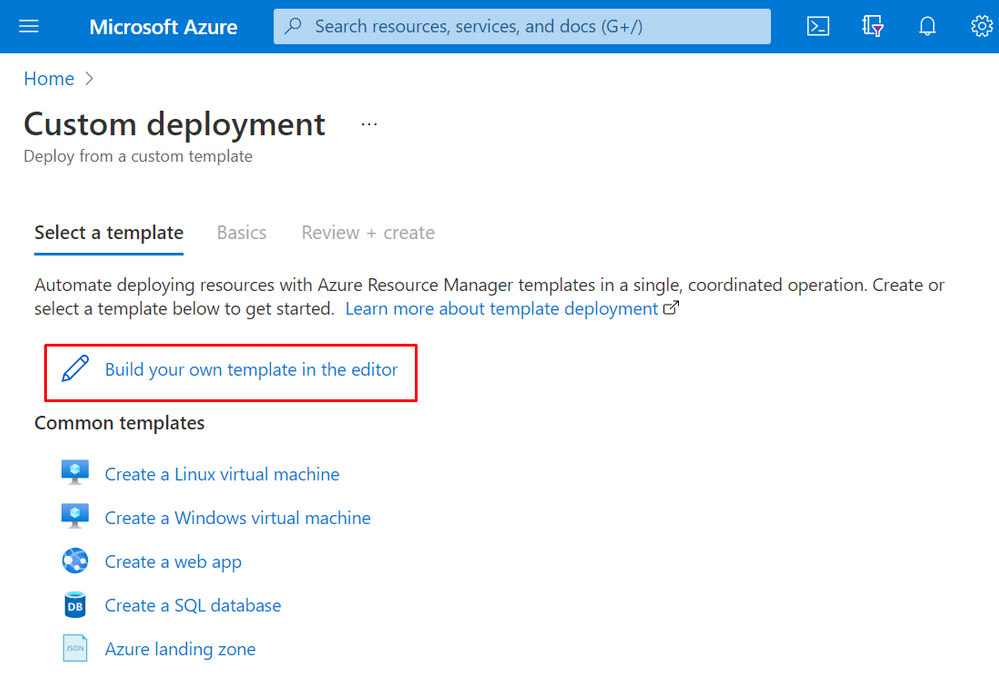
Task: Open the Directories and subscriptions filter
Action: point(873,26)
